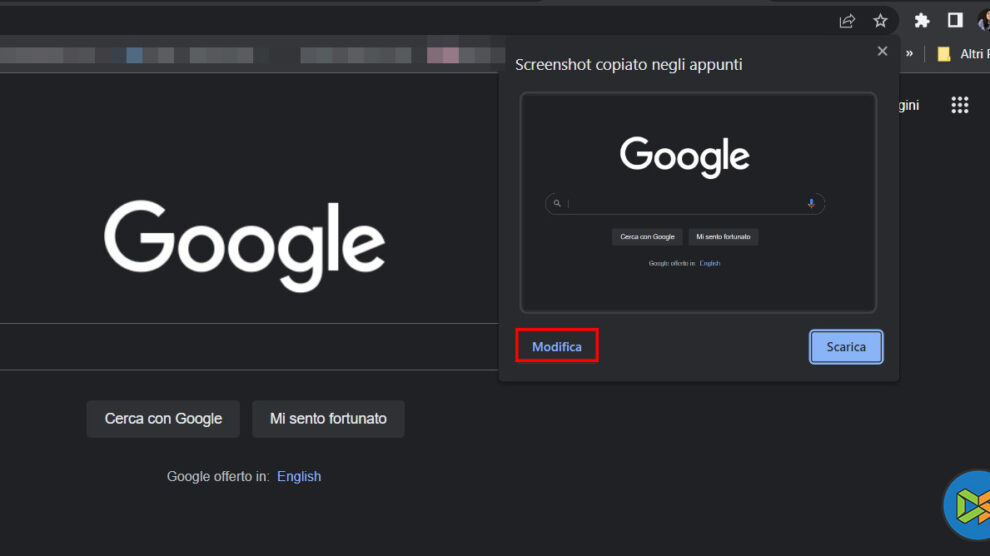Screen dimensions: 990x556
Task: Toggle the side panel icon
Action: [x=955, y=20]
